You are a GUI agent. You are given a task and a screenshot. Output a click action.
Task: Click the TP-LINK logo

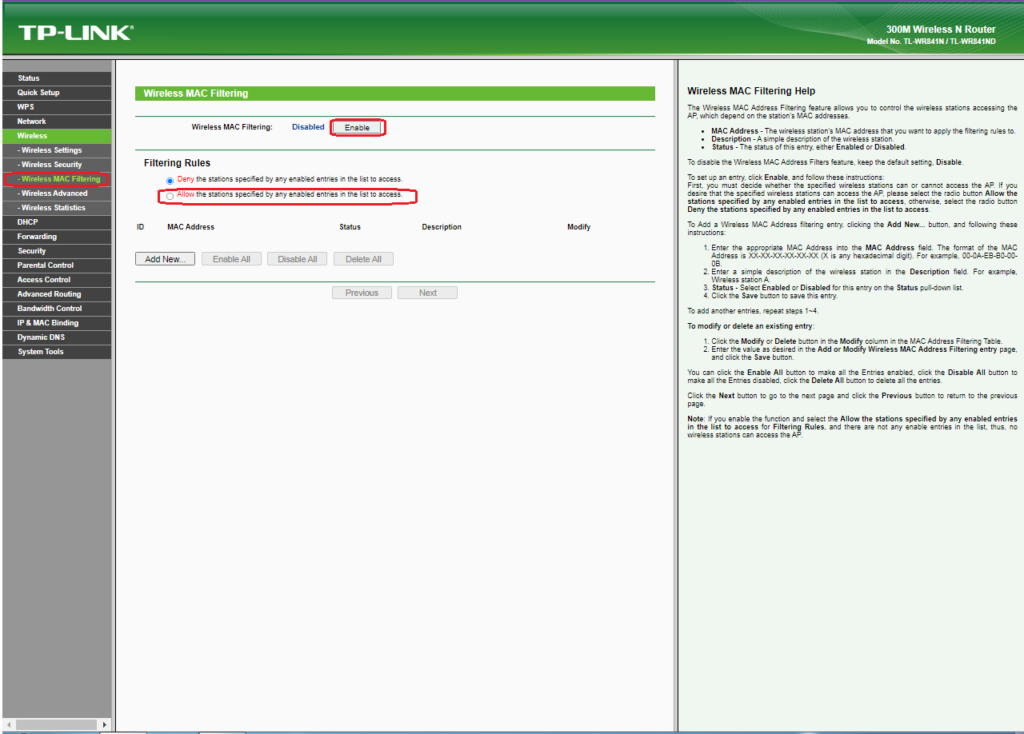coord(76,33)
